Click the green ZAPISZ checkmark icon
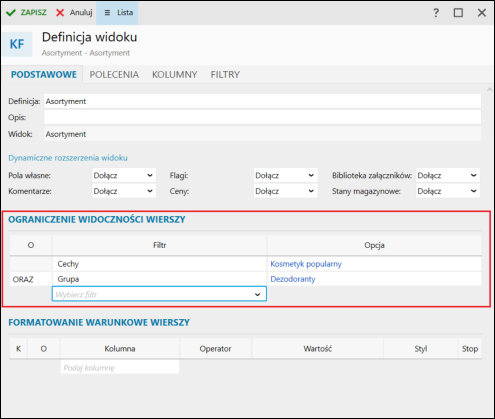 click(x=11, y=13)
